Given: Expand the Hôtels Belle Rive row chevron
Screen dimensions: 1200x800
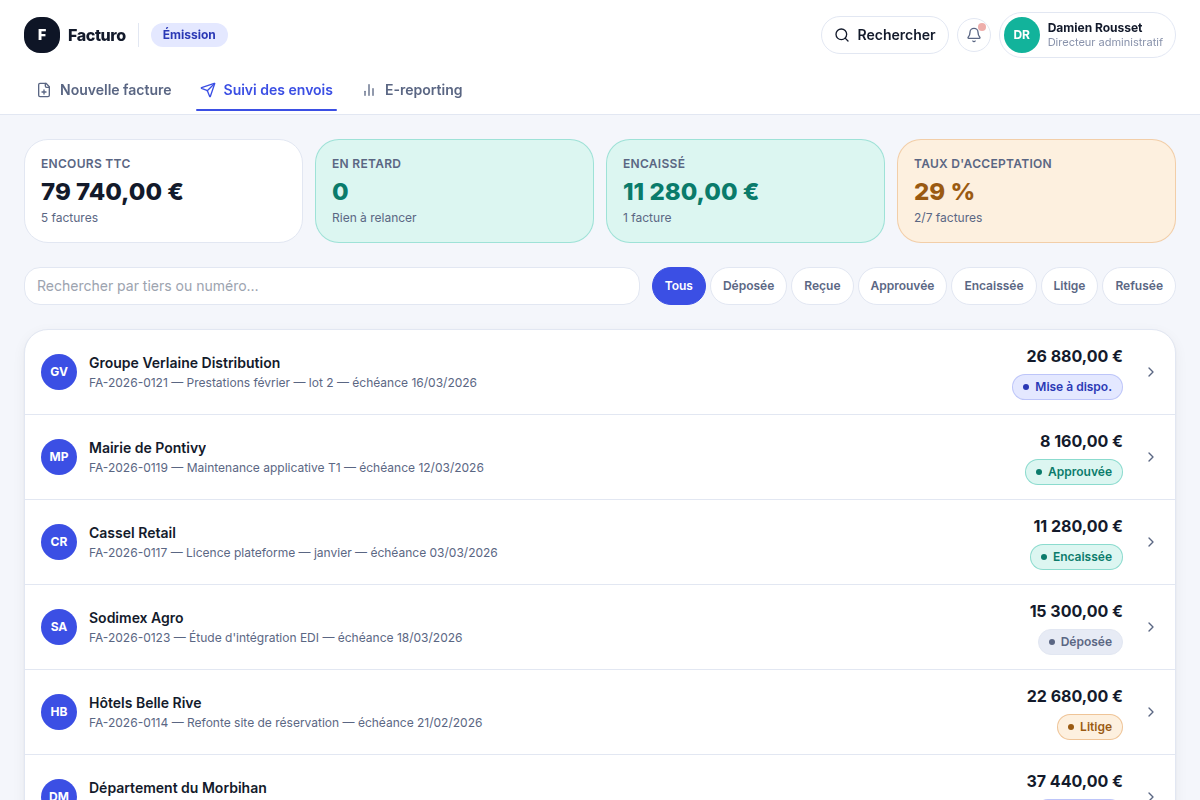Looking at the screenshot, I should [1151, 712].
